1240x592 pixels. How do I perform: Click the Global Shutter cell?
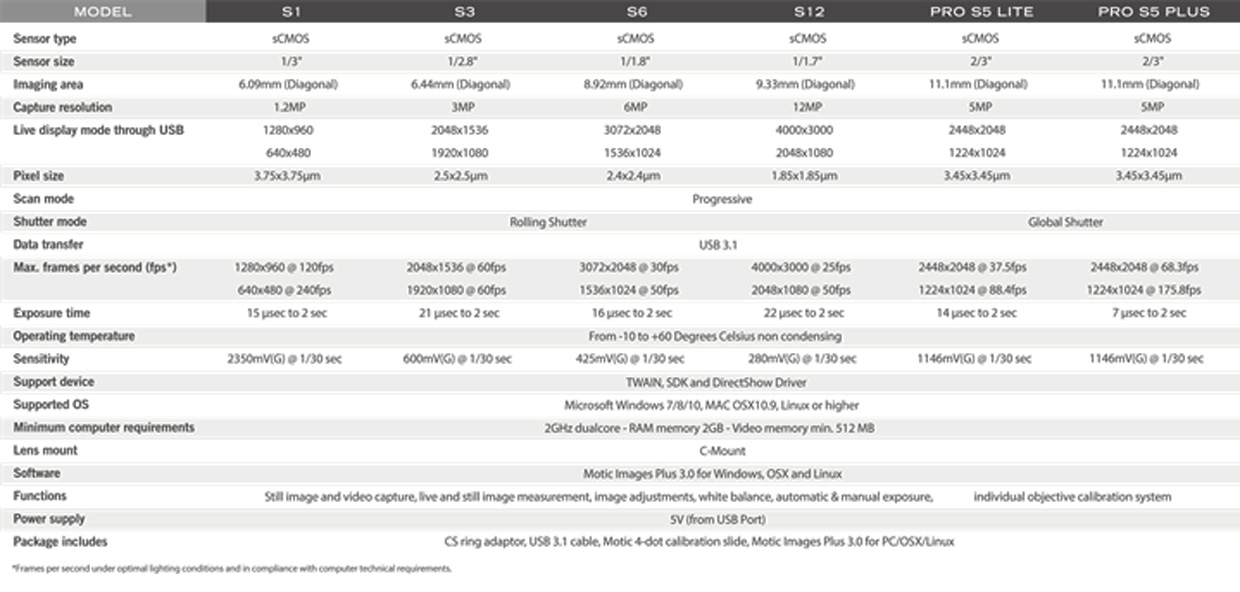[1065, 222]
